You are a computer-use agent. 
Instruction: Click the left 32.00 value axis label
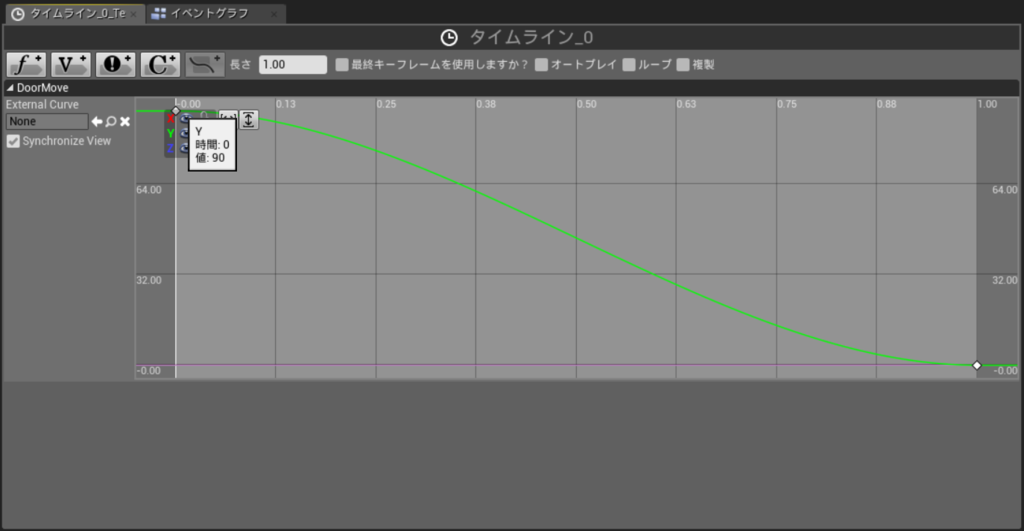pos(149,280)
